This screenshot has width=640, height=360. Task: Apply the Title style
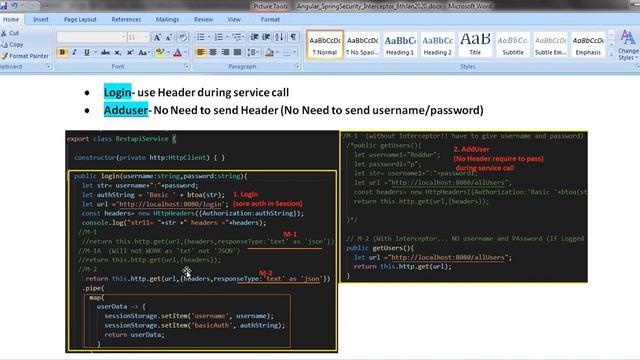coord(475,44)
